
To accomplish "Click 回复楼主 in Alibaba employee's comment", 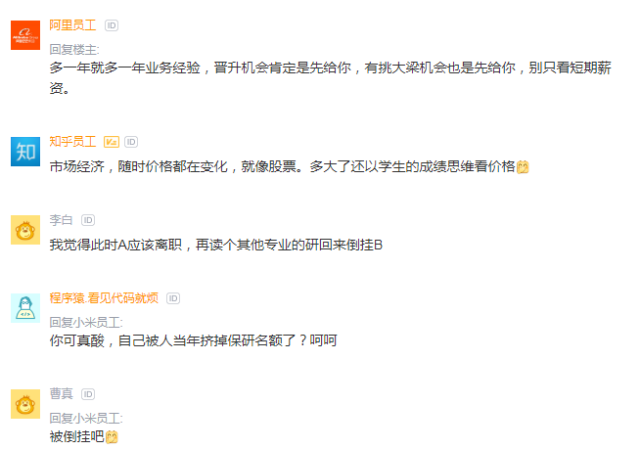I will click(74, 50).
